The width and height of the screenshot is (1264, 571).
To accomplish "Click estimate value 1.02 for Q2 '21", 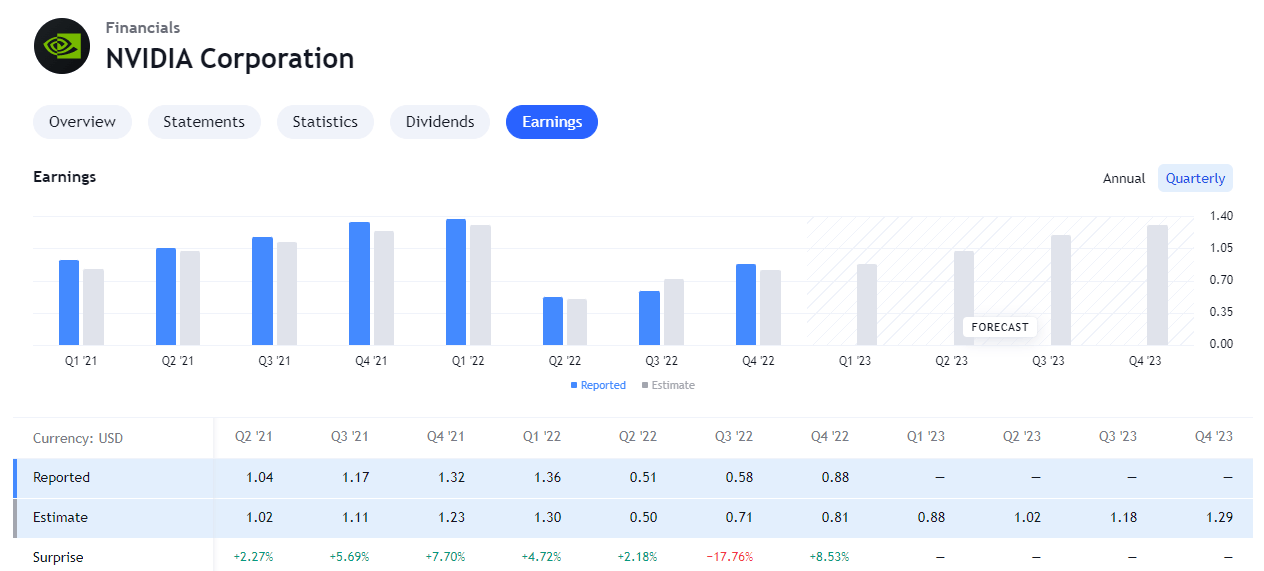I will [259, 517].
